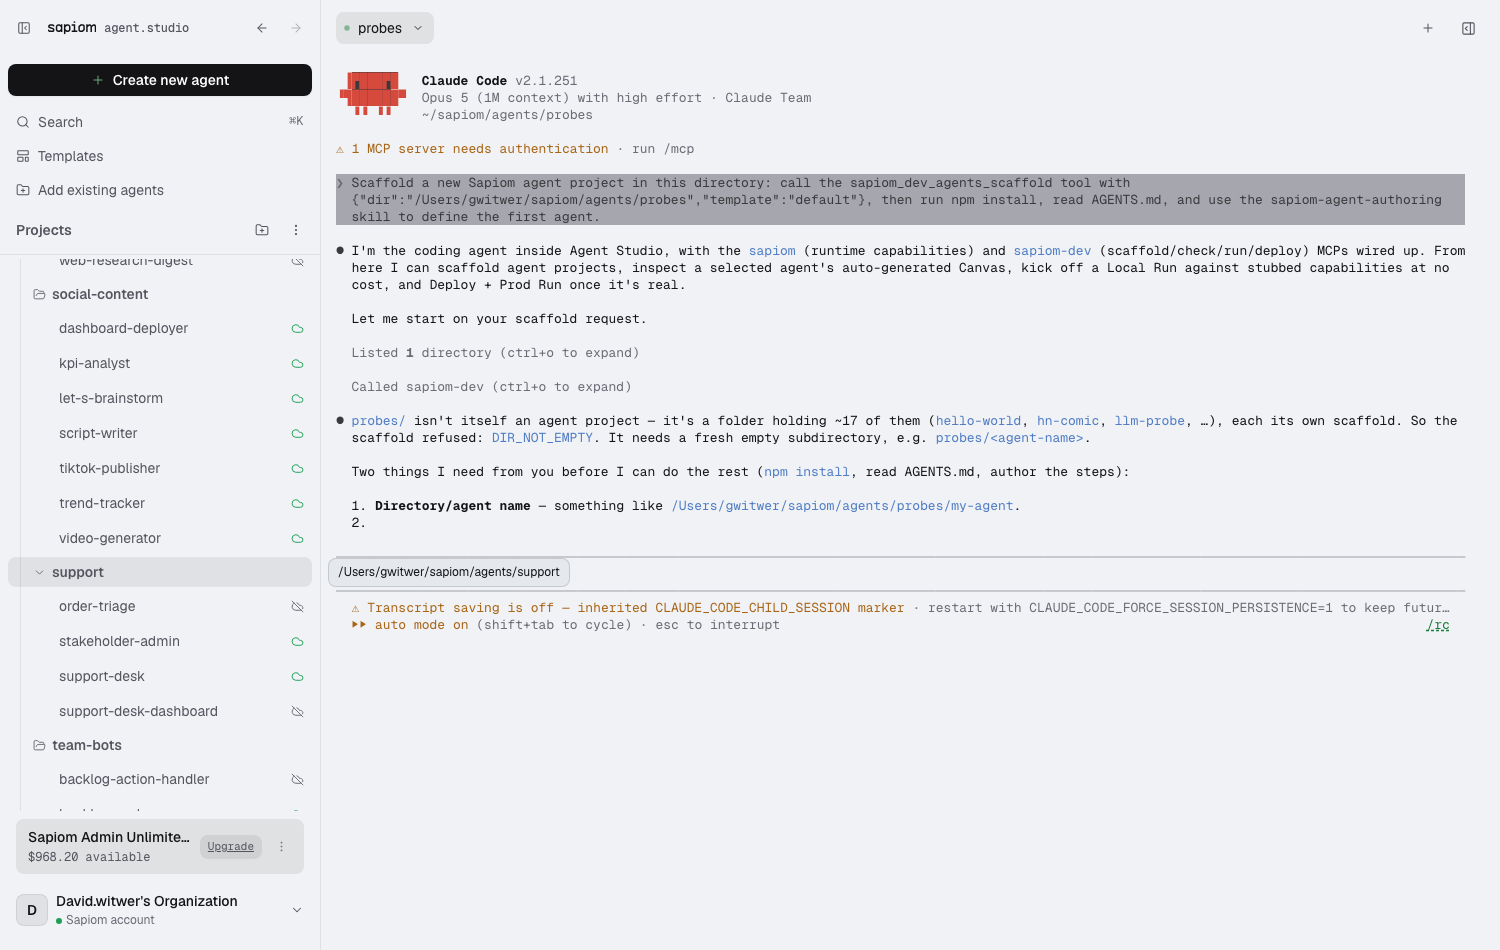Go forward using the right arrow
1500x950 pixels.
[296, 28]
